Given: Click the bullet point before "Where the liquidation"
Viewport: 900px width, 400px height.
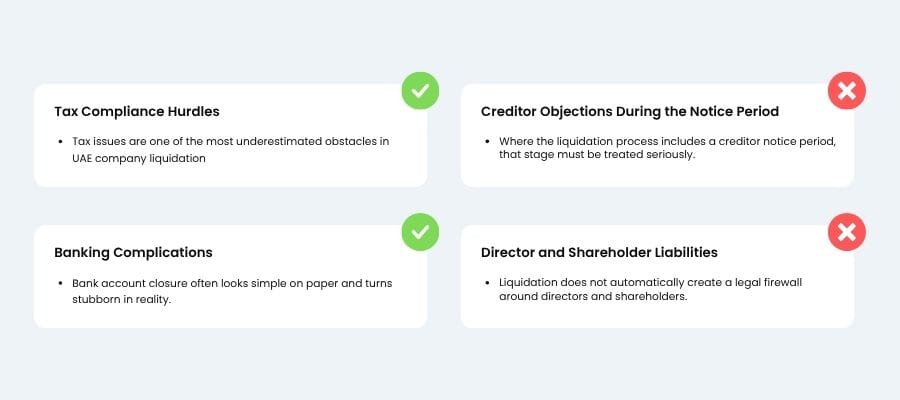Looking at the screenshot, I should coord(488,142).
